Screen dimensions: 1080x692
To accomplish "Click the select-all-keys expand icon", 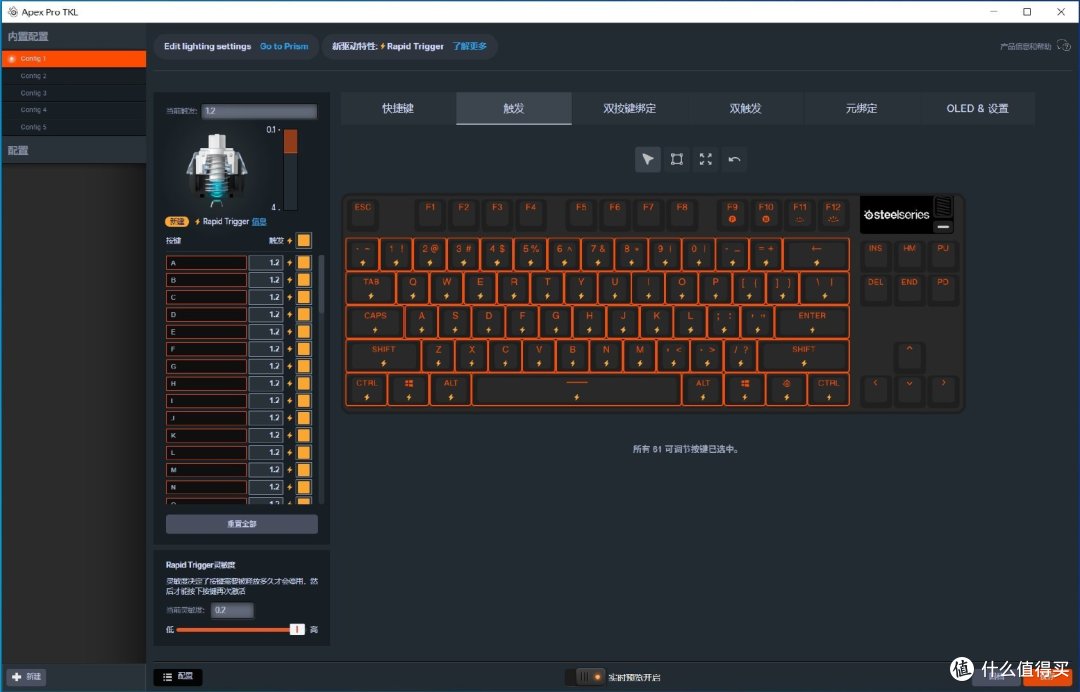I will pyautogui.click(x=705, y=159).
